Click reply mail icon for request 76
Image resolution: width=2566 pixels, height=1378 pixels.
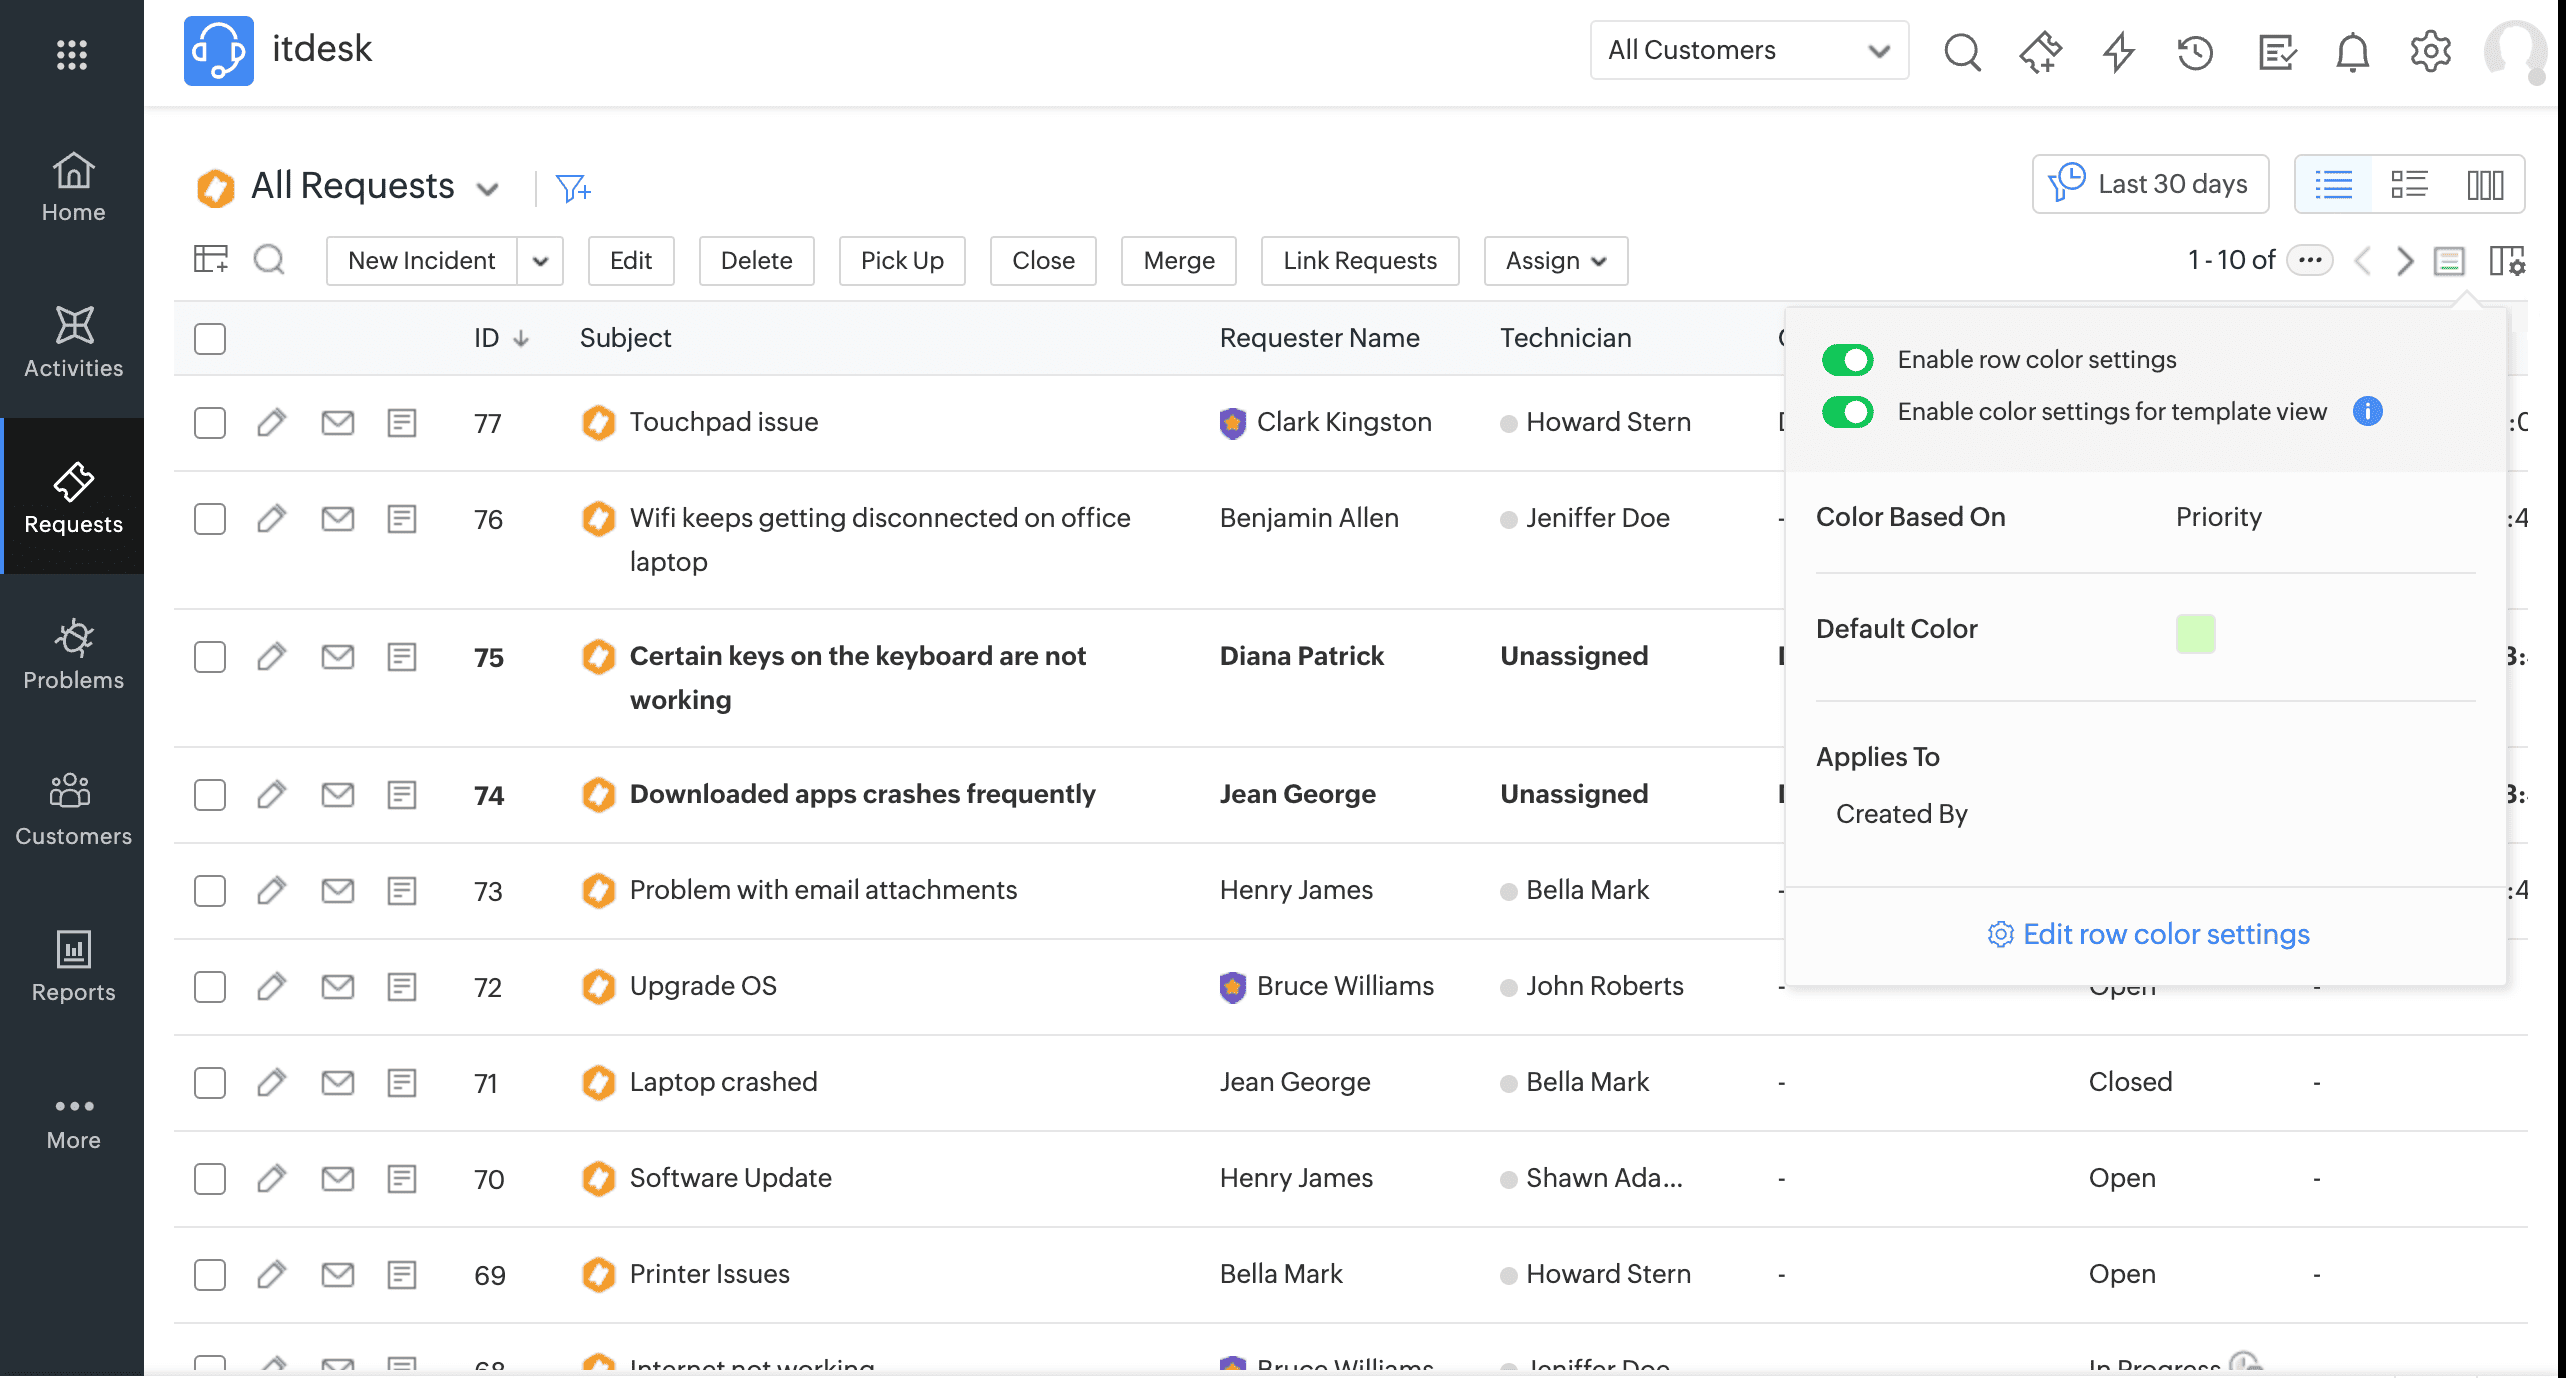click(x=338, y=519)
